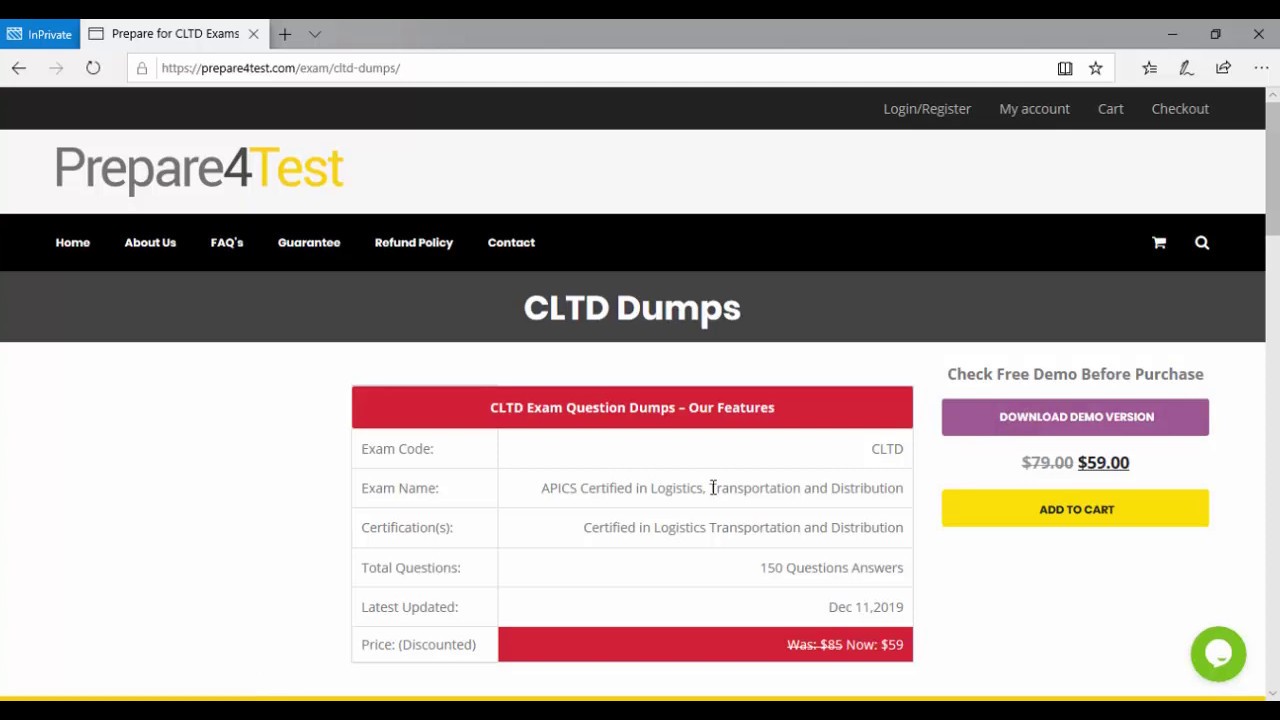The image size is (1280, 720).
Task: Click the InPrivate indicator badge
Action: coord(40,34)
